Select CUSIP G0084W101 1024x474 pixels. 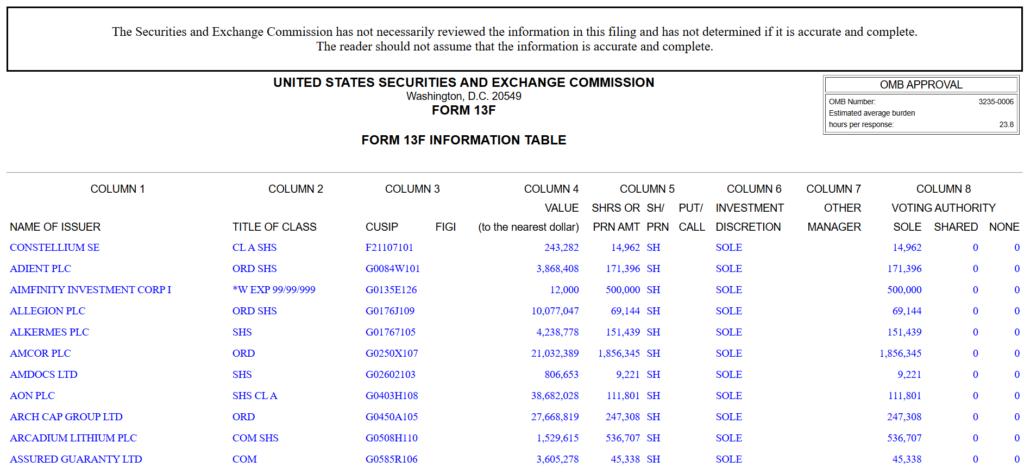click(x=392, y=268)
